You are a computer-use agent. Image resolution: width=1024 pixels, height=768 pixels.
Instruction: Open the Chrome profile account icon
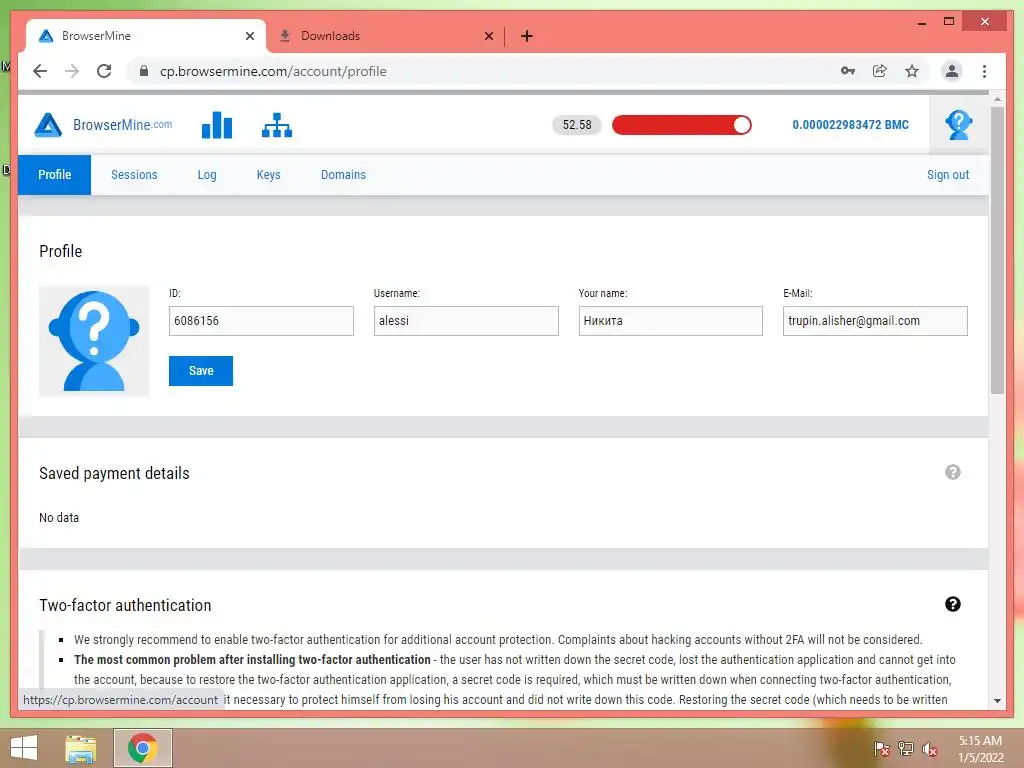pos(952,71)
